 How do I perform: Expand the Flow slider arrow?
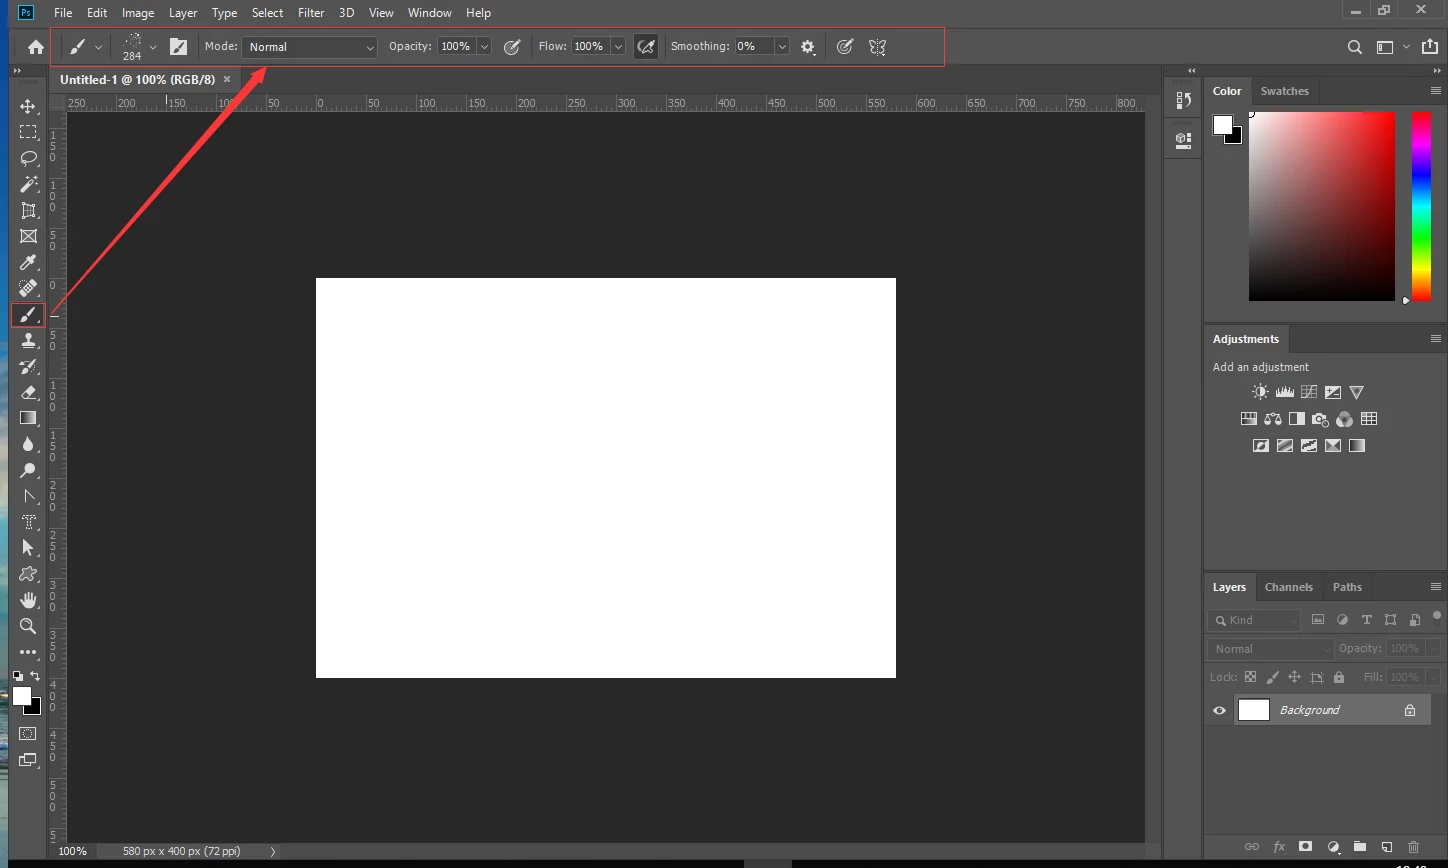pos(618,47)
